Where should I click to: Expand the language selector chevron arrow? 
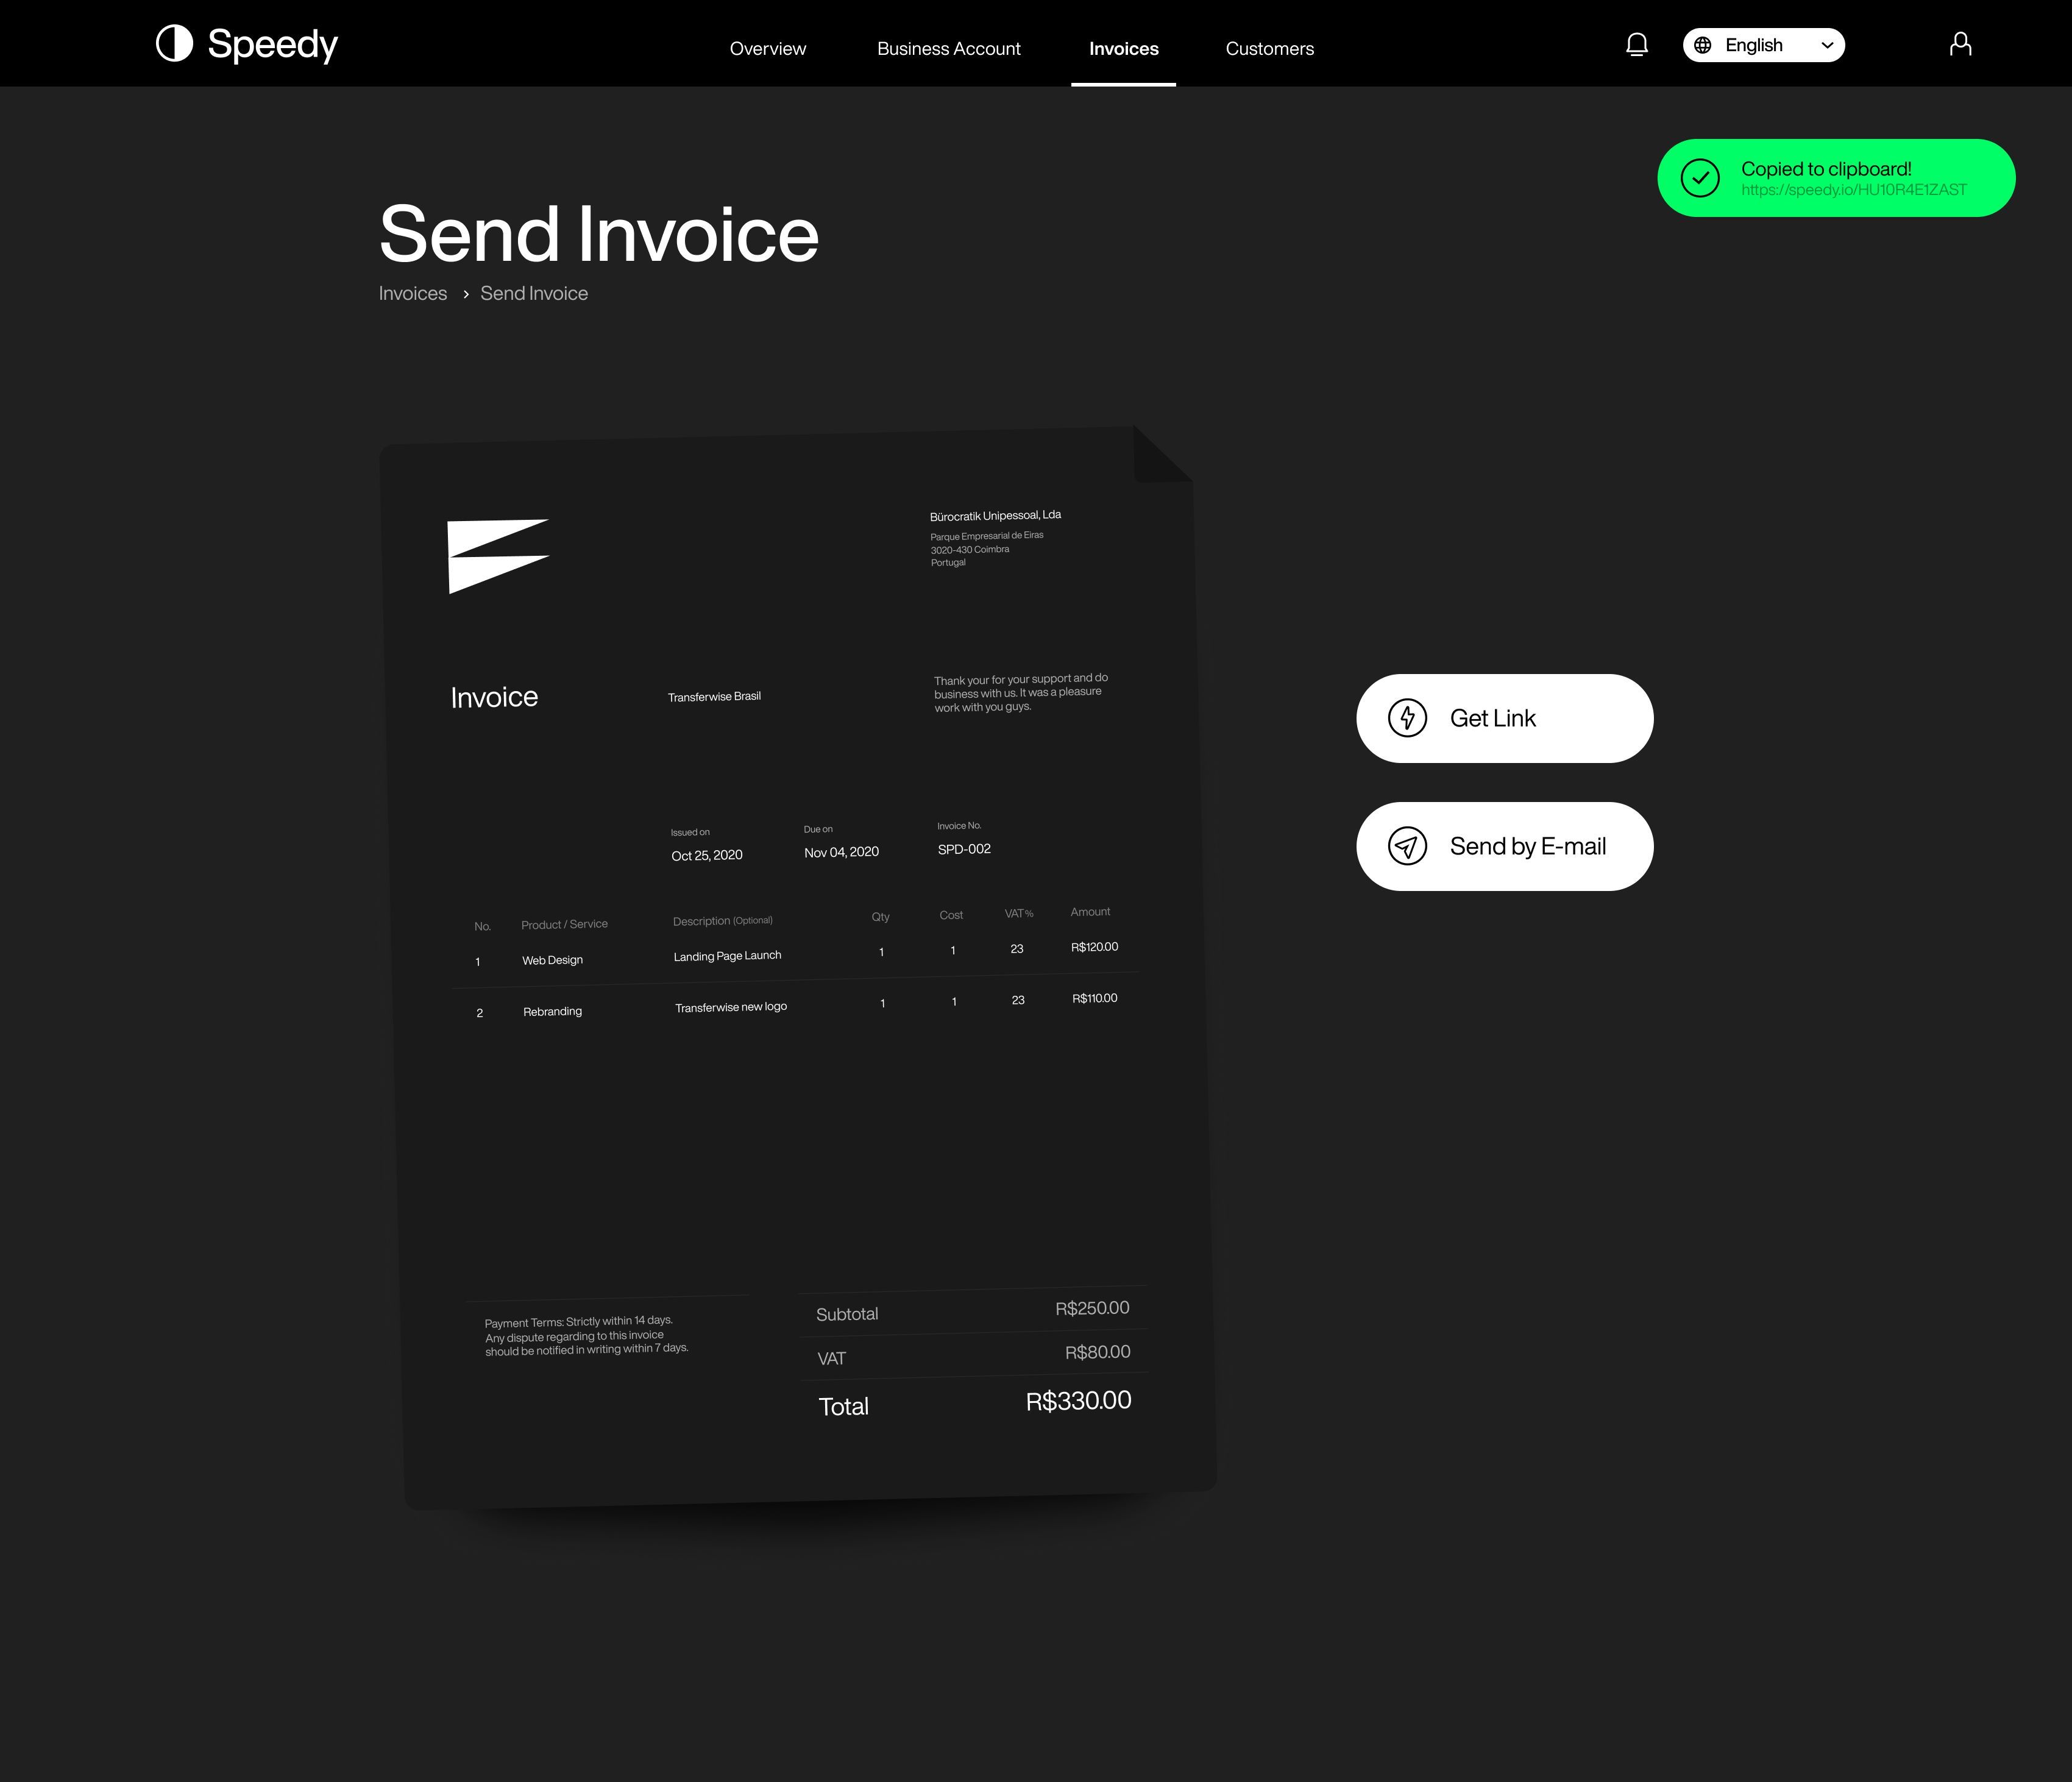[1831, 44]
